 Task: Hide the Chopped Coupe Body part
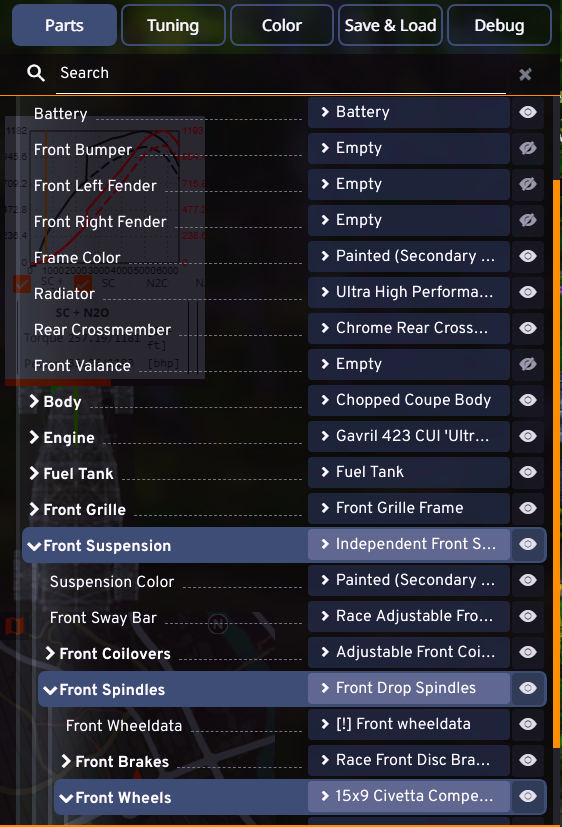point(528,400)
